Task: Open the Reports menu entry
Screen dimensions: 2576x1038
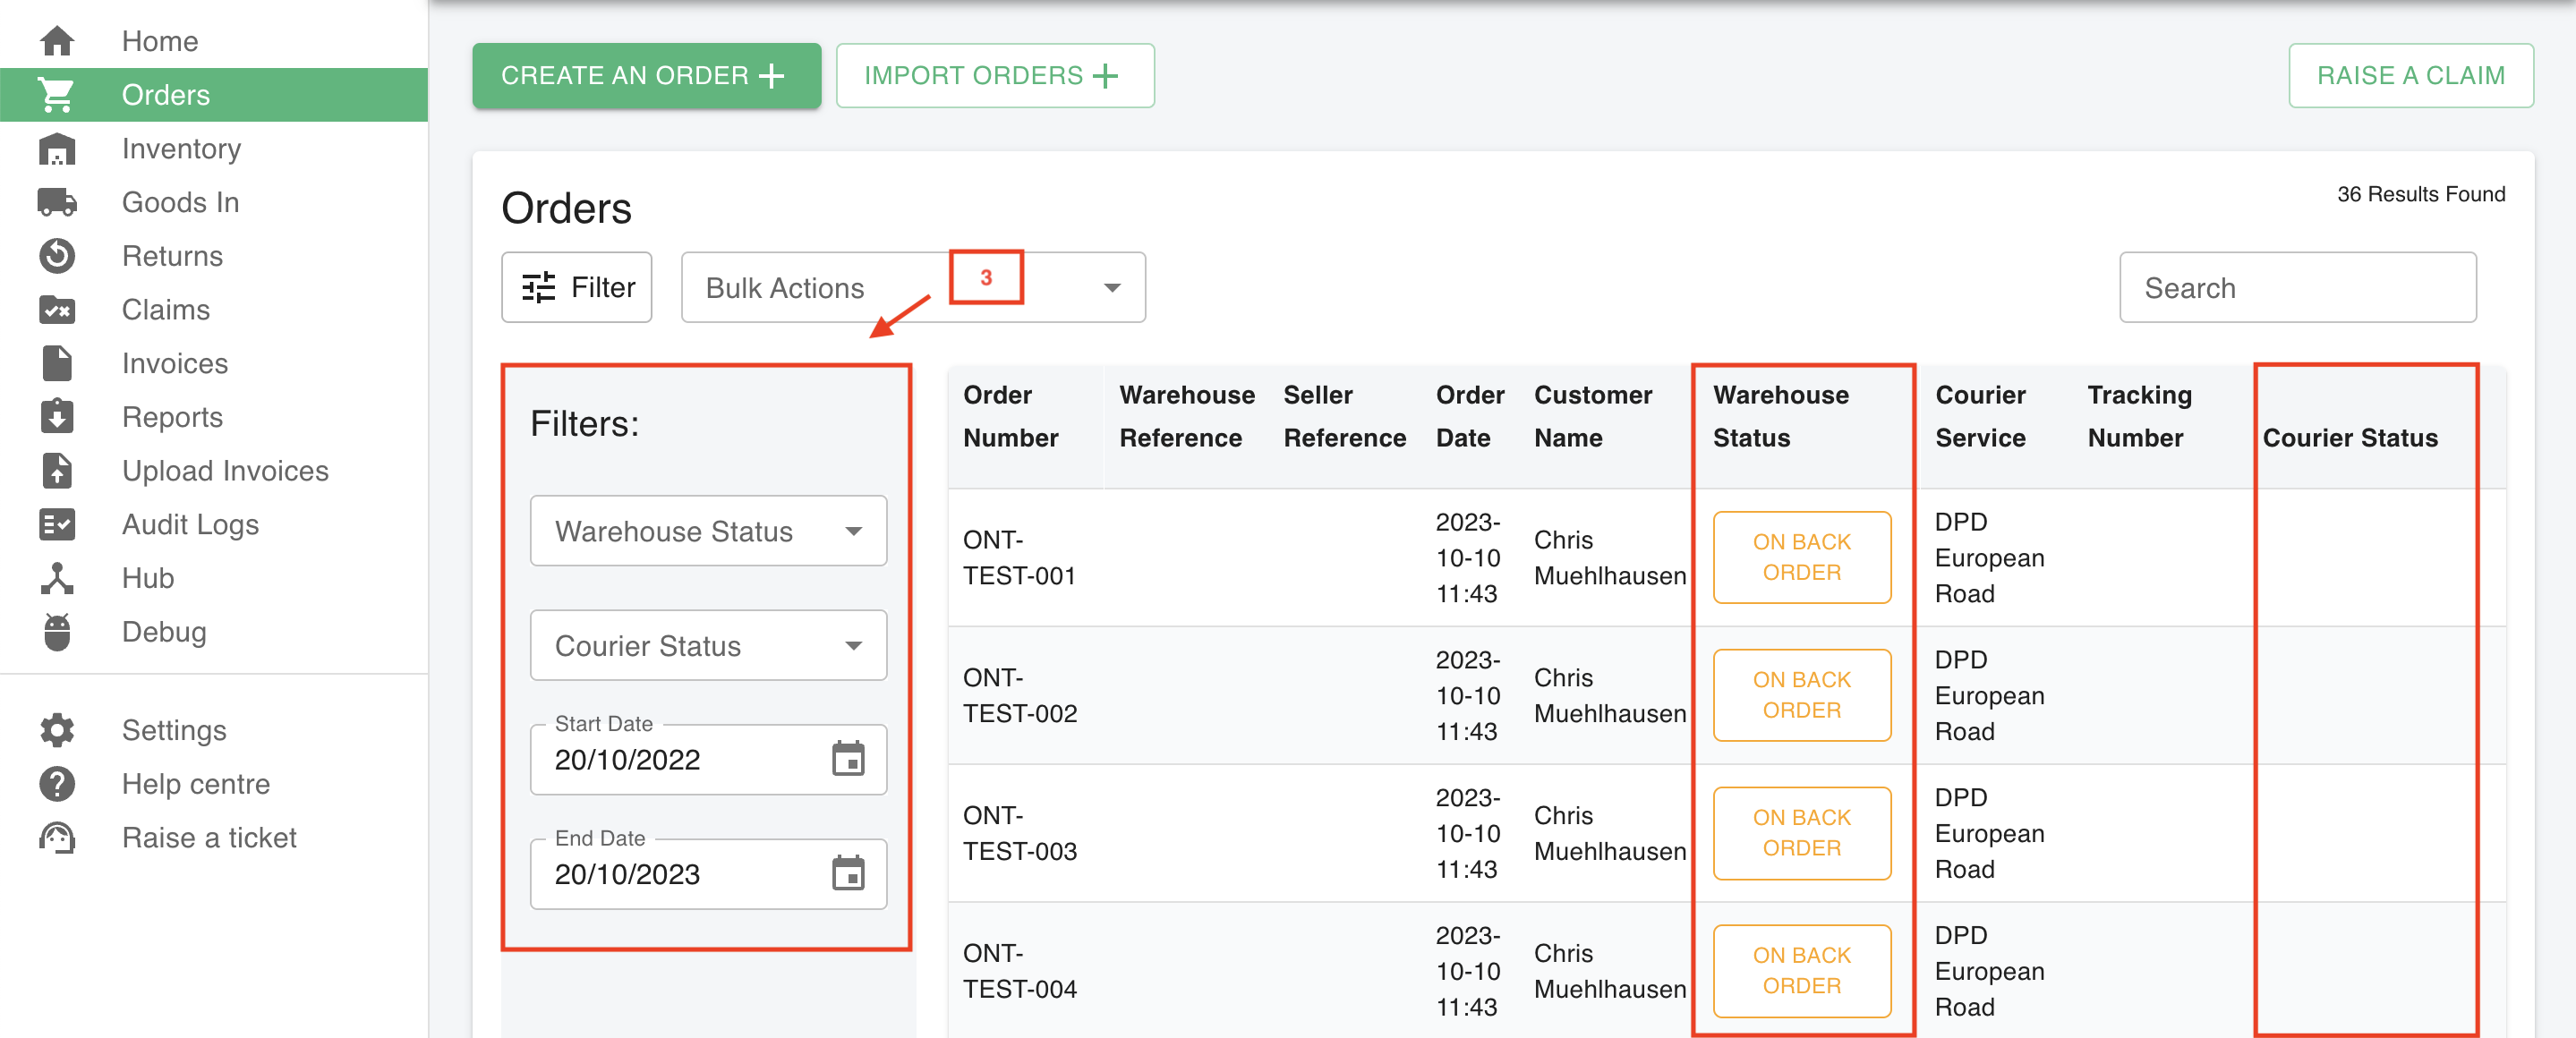Action: click(172, 417)
